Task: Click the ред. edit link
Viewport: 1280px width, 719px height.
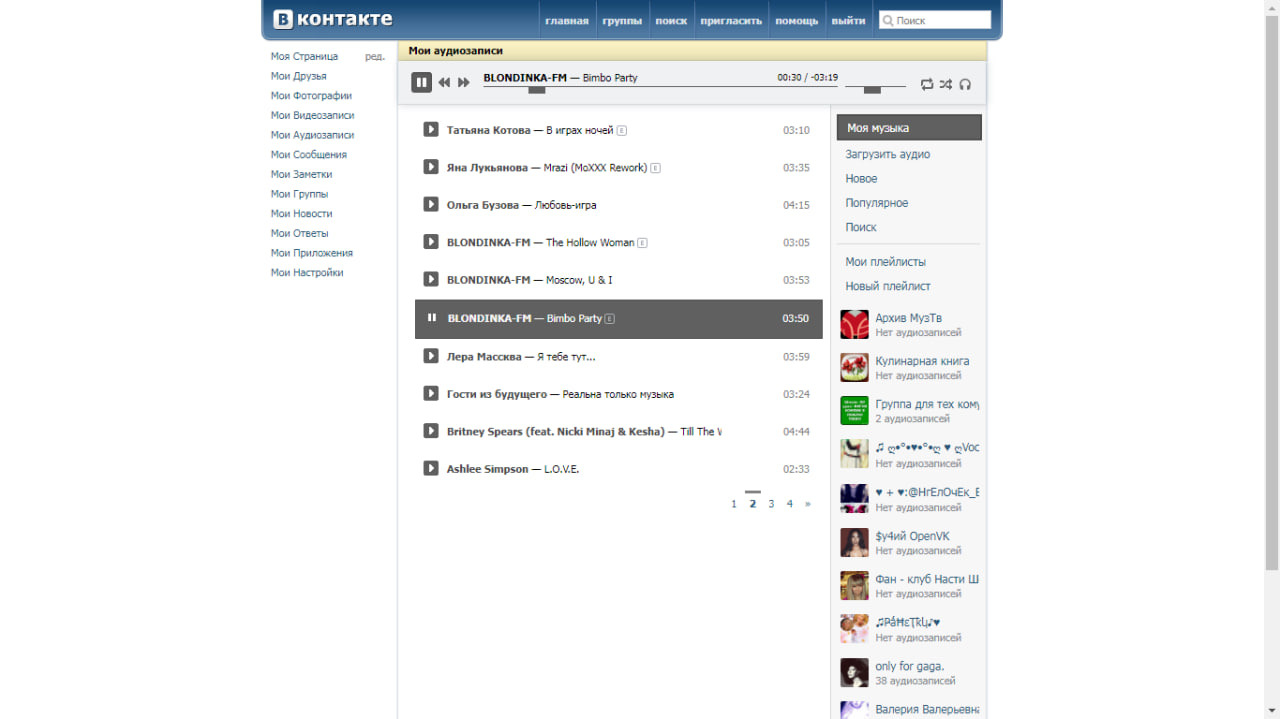Action: coord(375,57)
